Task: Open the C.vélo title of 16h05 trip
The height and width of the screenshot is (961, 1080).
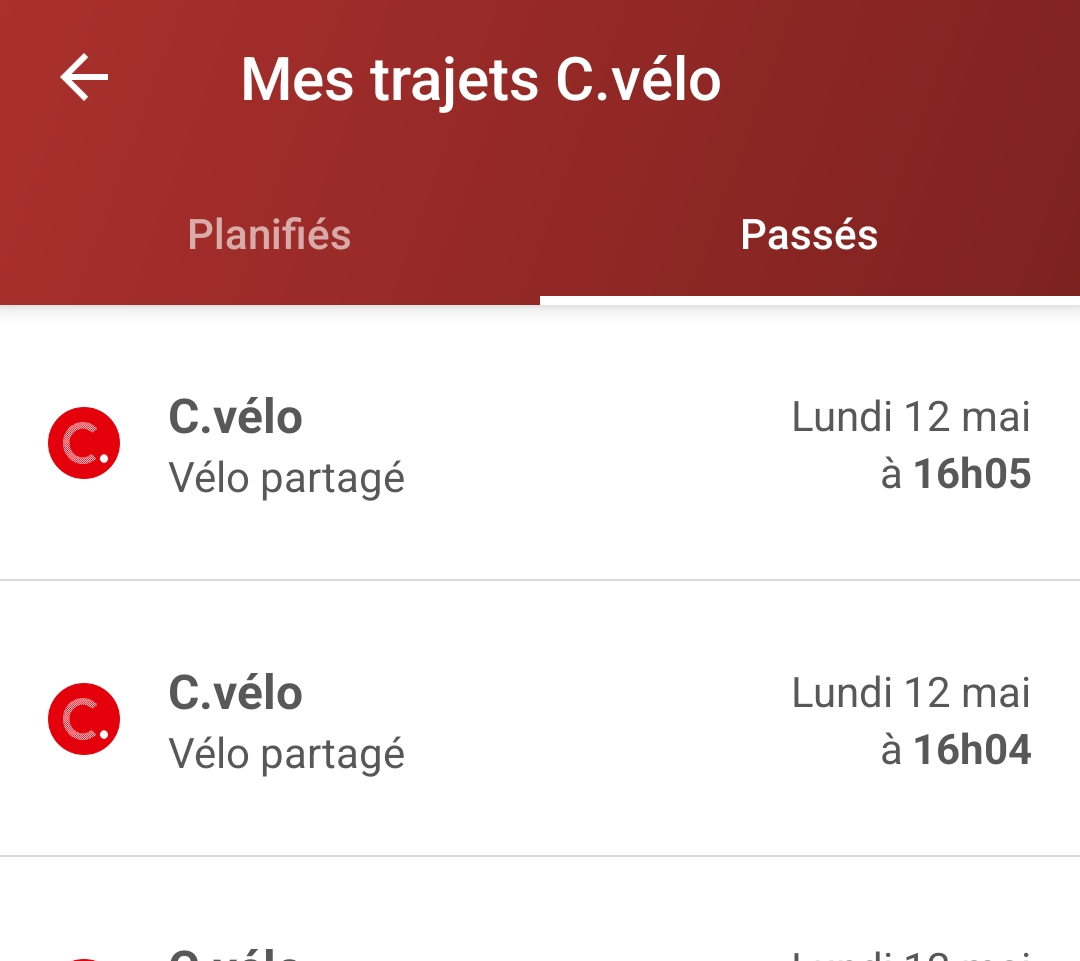Action: point(235,416)
